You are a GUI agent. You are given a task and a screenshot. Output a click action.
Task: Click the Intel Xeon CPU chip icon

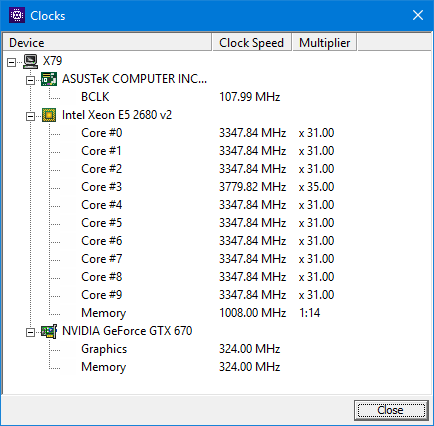49,115
